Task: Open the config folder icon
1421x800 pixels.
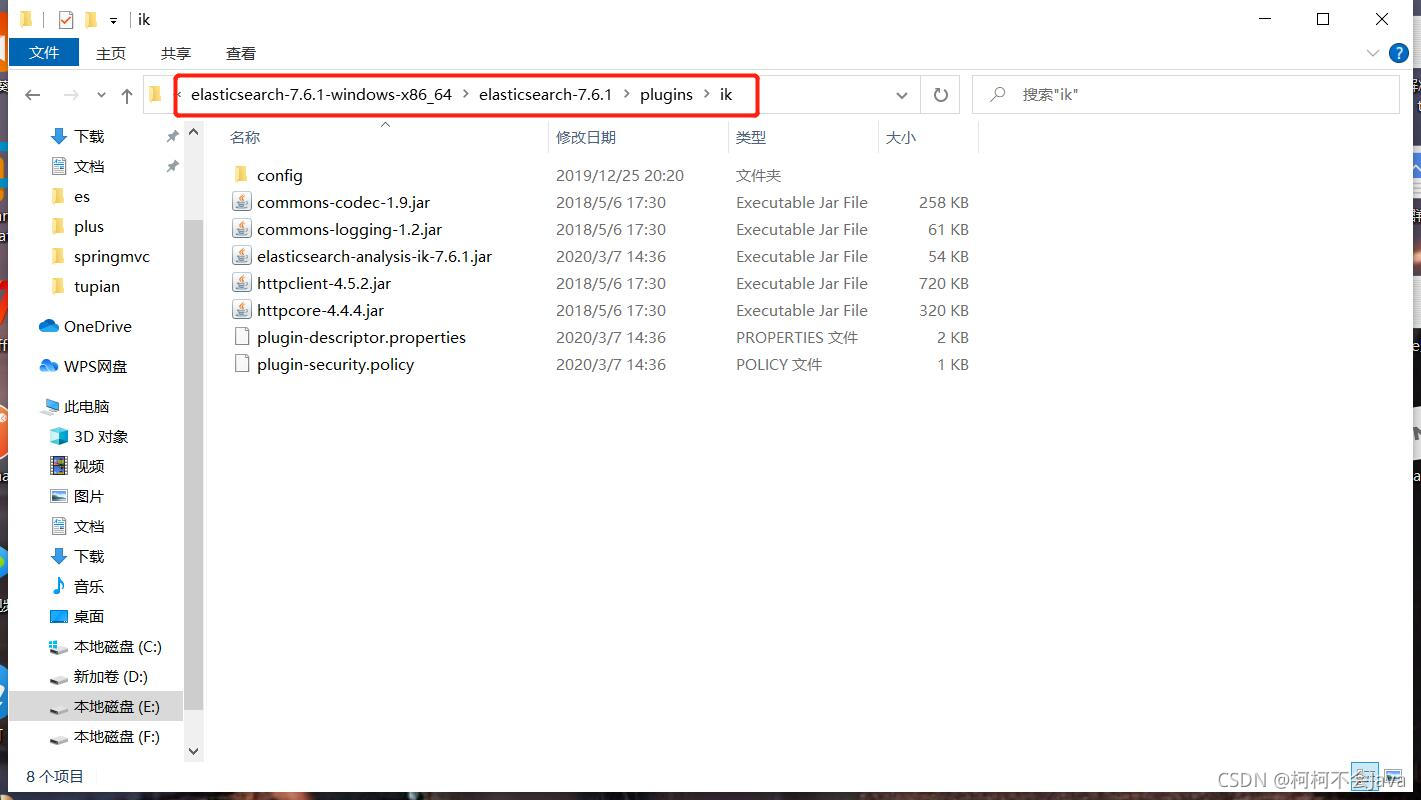Action: coord(240,175)
